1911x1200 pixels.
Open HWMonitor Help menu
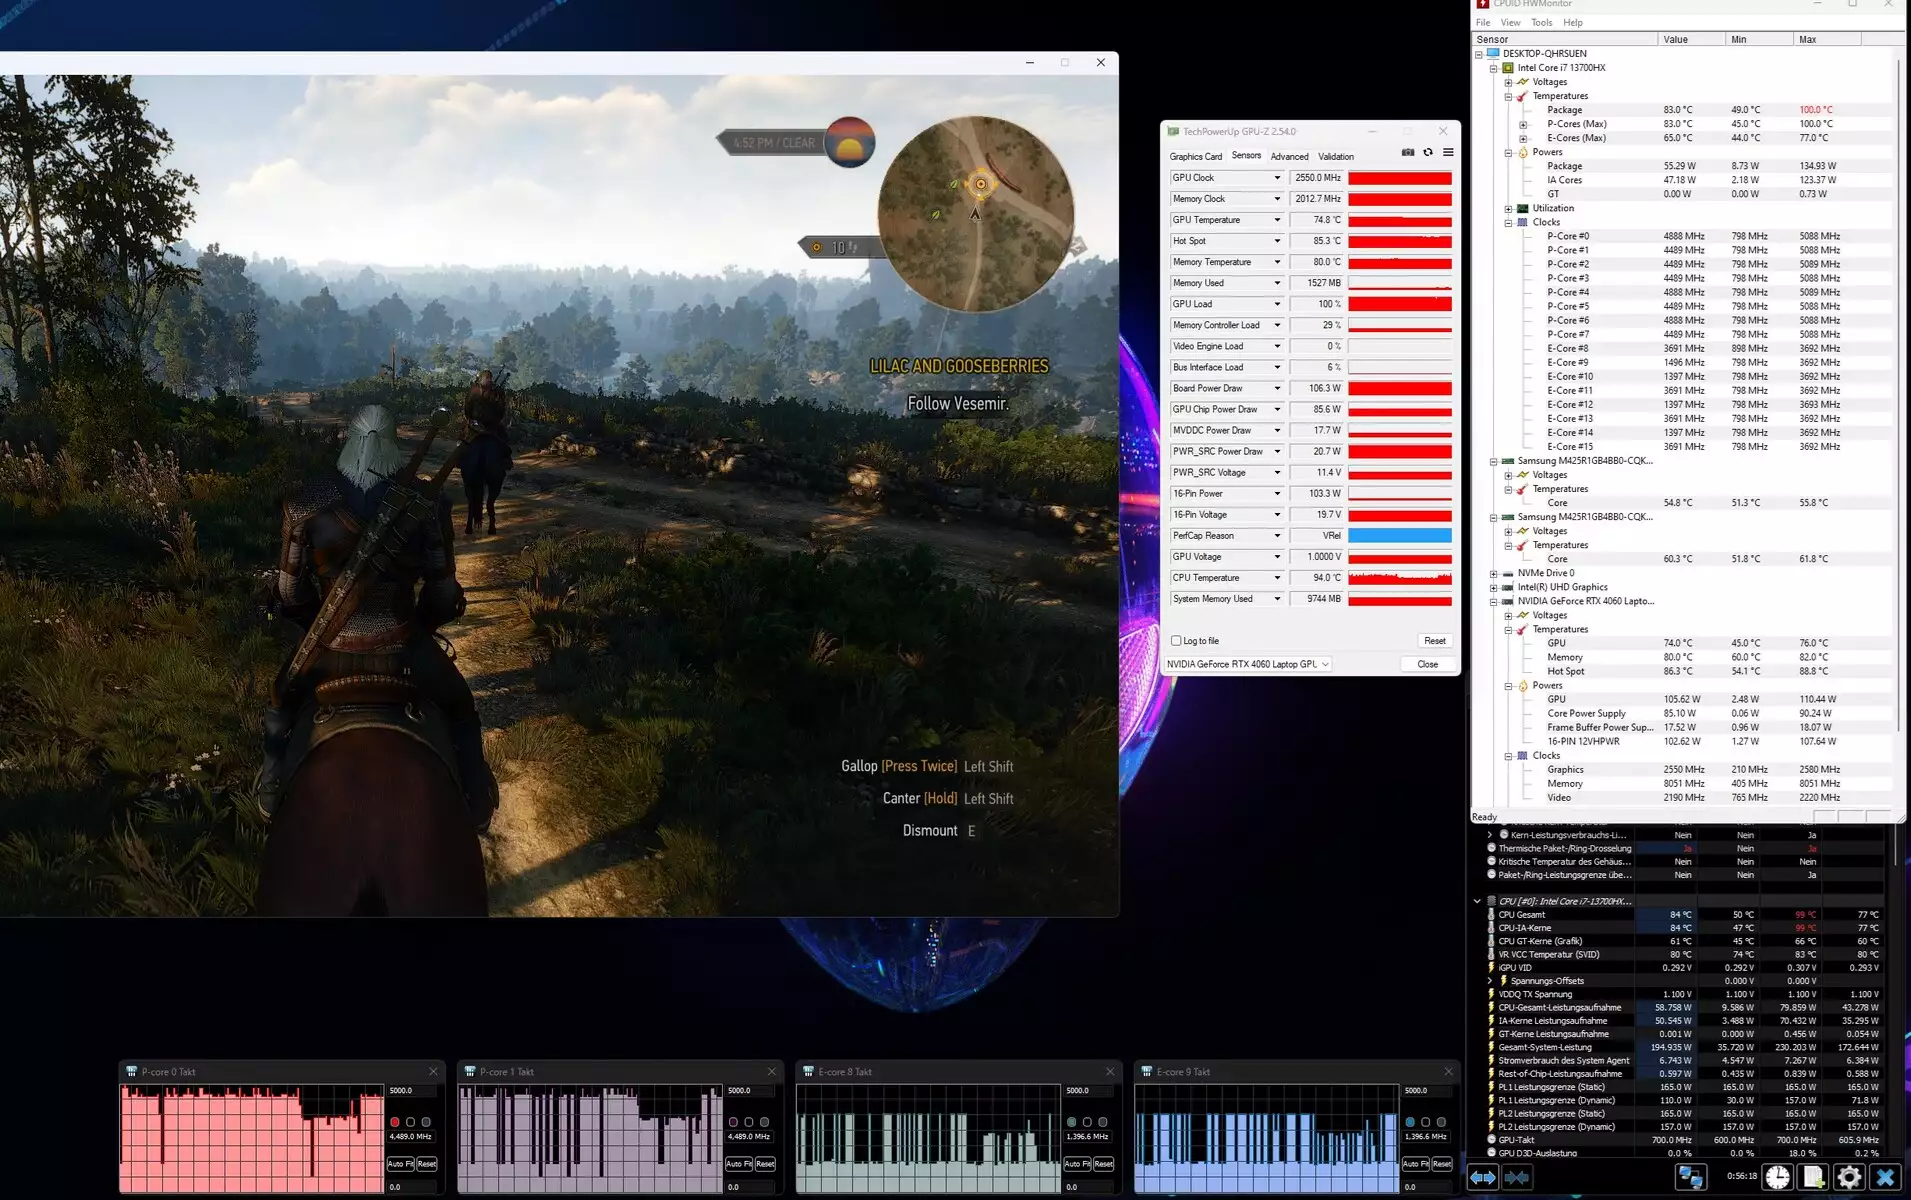tap(1573, 23)
